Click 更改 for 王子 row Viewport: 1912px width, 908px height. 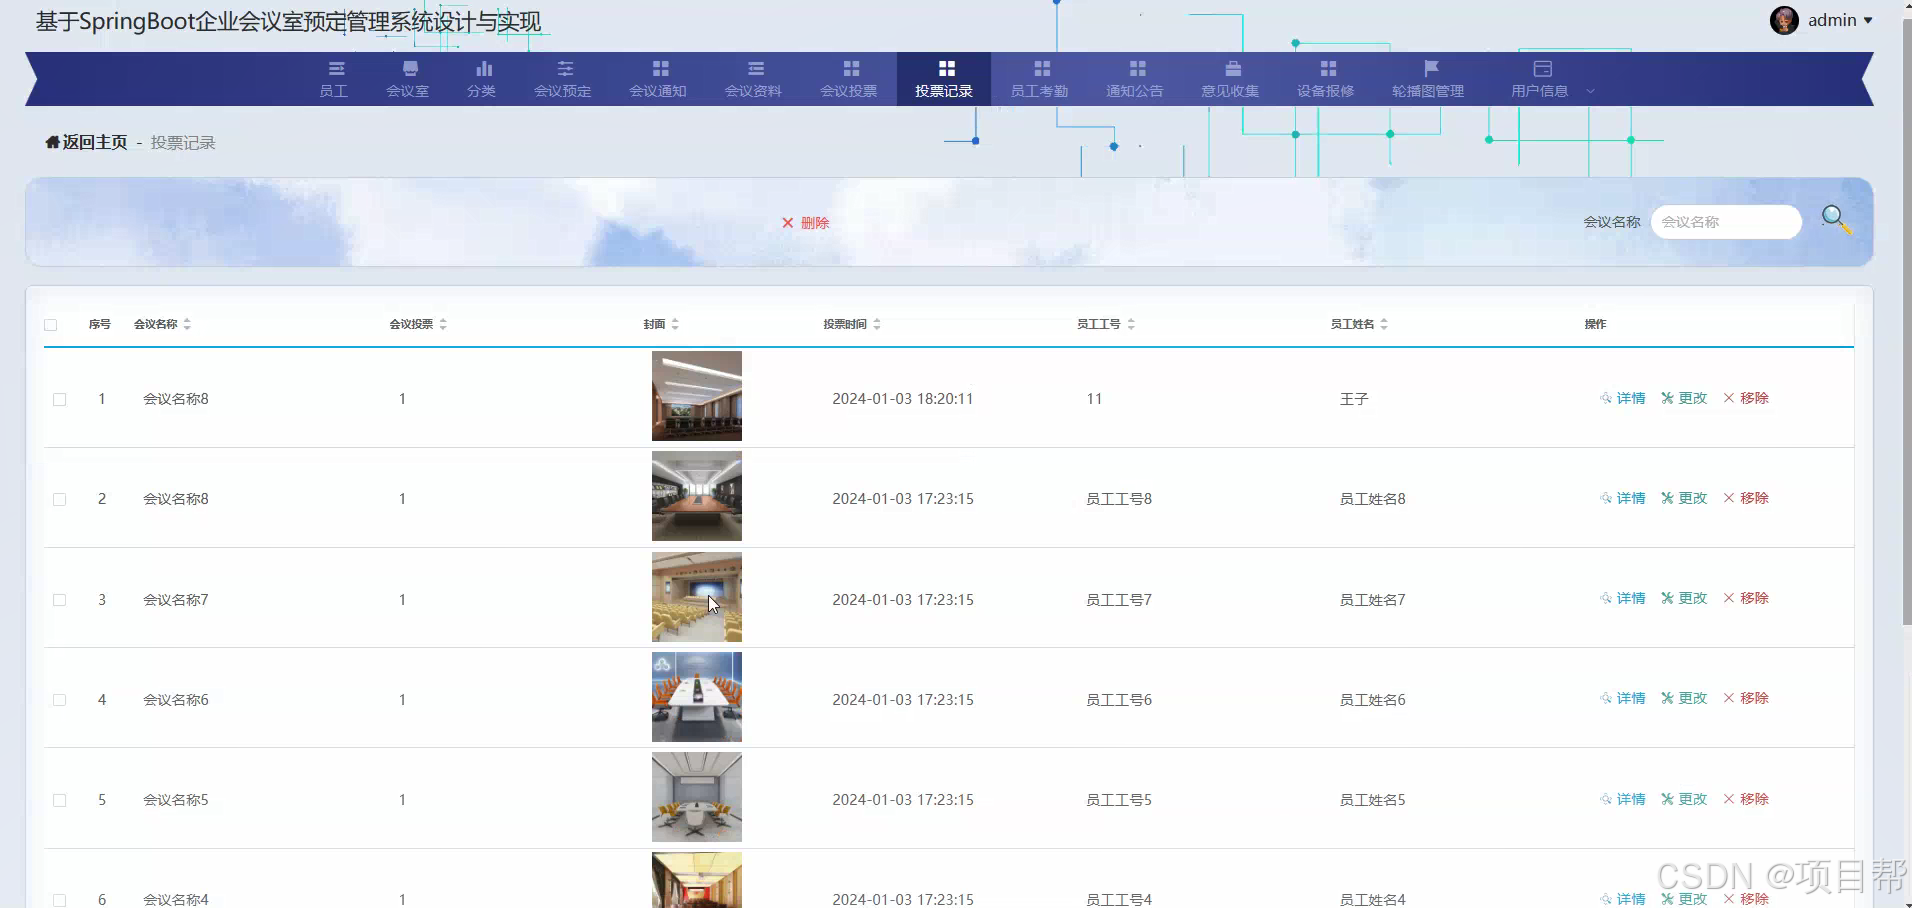1684,398
